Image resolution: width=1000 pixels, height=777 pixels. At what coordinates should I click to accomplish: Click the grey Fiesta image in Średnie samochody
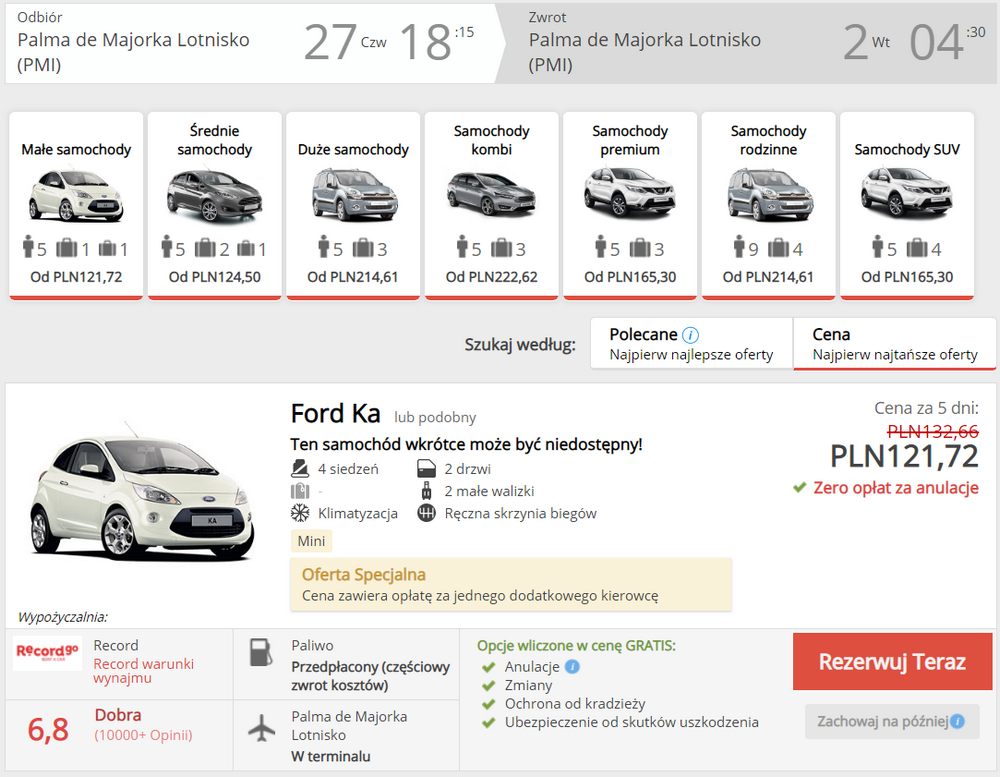(x=214, y=195)
